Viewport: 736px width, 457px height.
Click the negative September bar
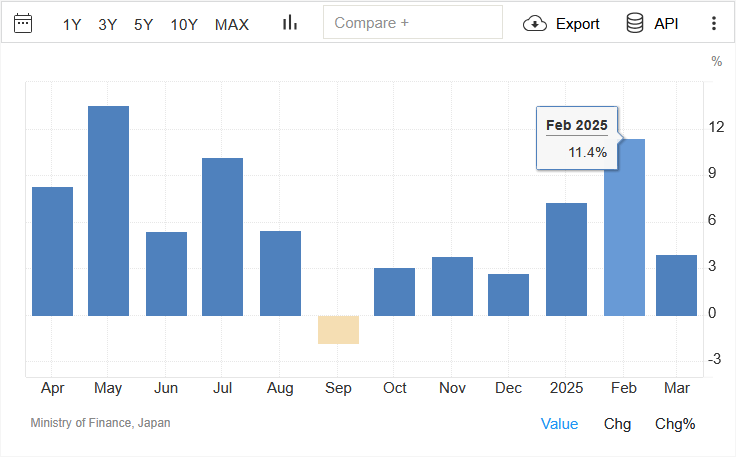coord(338,329)
